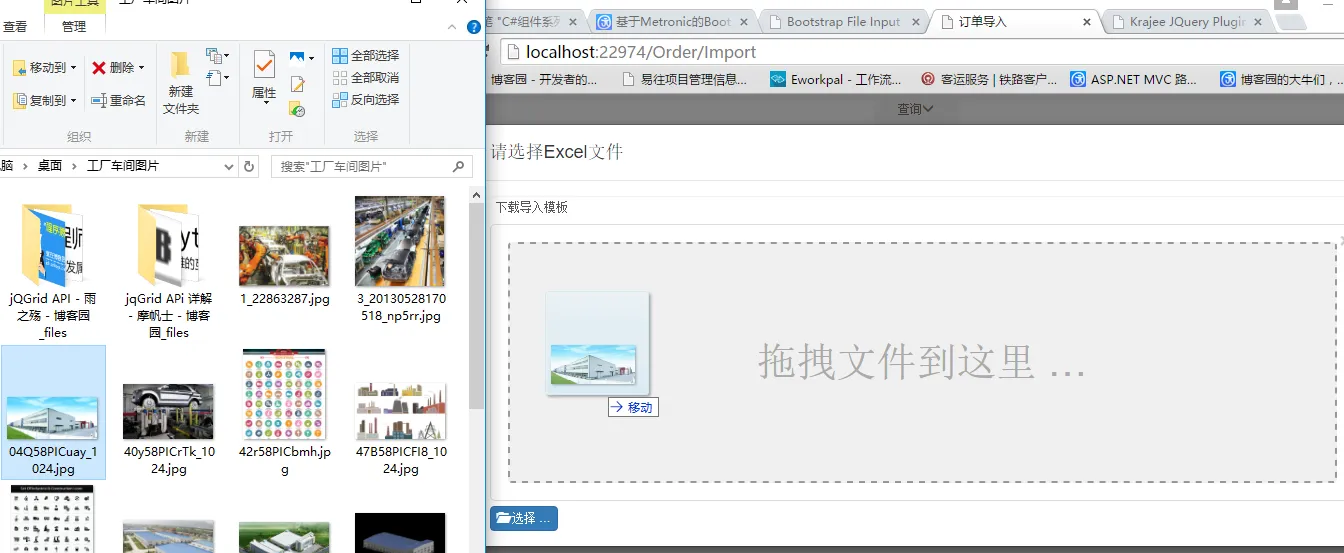Click the 搜索"工厂车间图片" search box
This screenshot has width=1344, height=553.
pyautogui.click(x=372, y=166)
